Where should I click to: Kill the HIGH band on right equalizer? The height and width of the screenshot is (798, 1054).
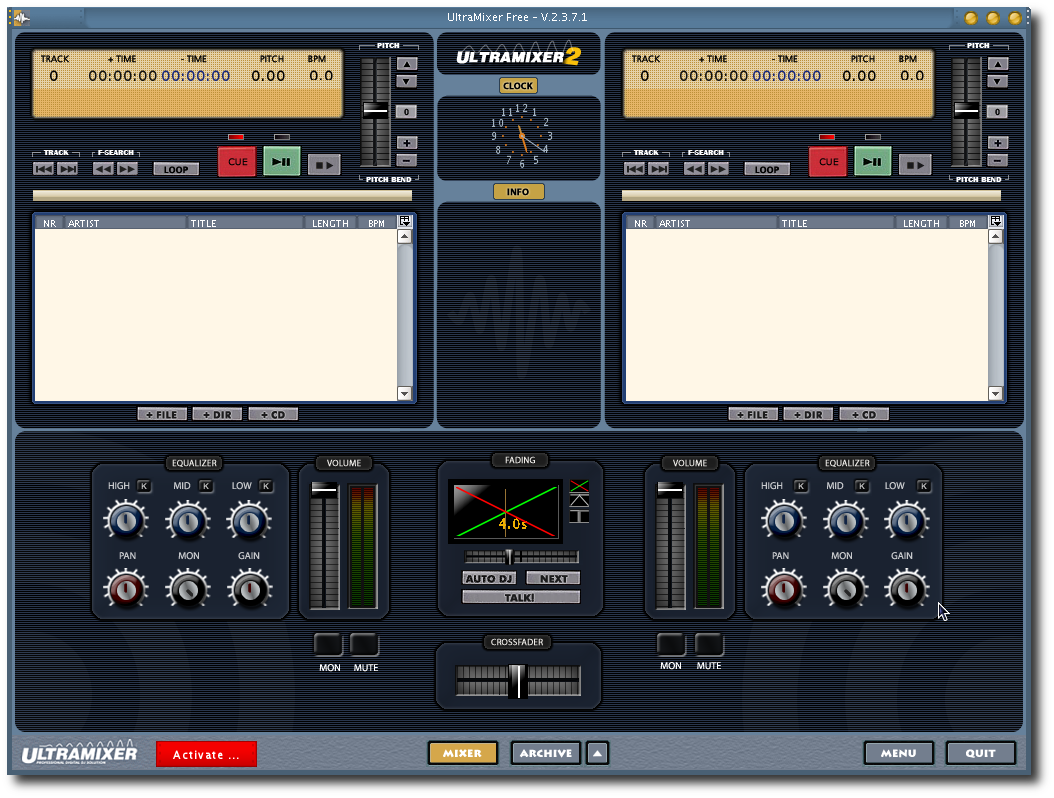click(x=801, y=486)
